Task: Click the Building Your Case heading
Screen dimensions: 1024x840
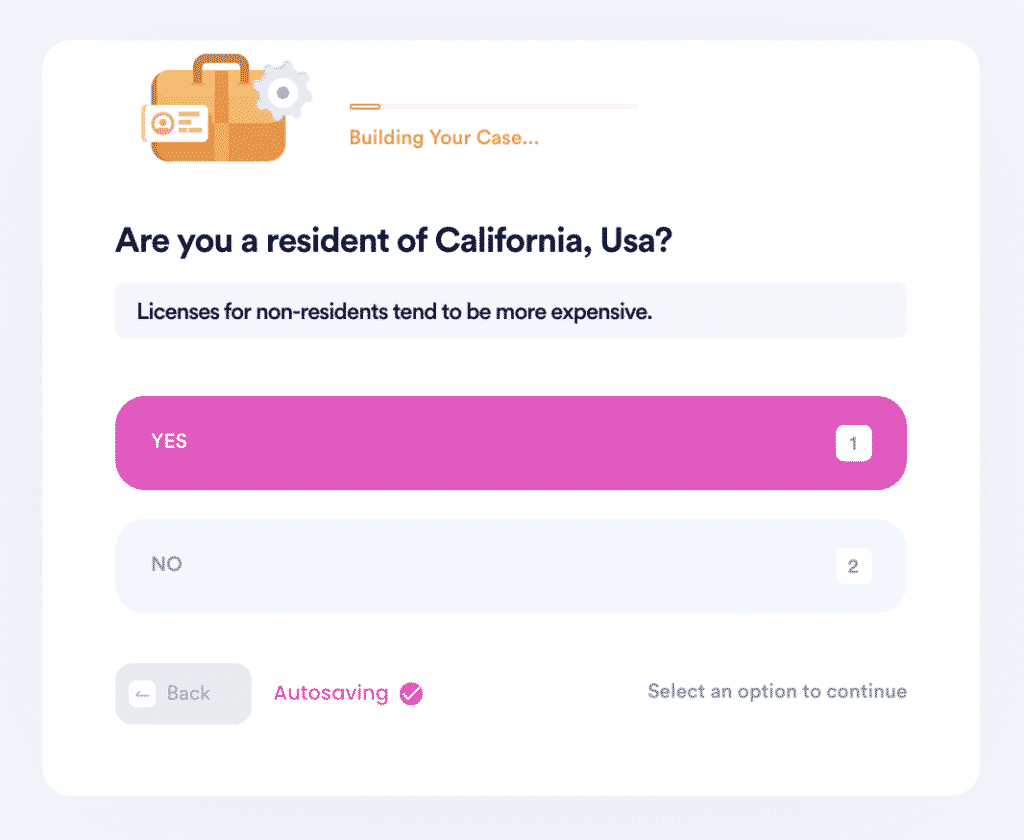Action: coord(444,137)
